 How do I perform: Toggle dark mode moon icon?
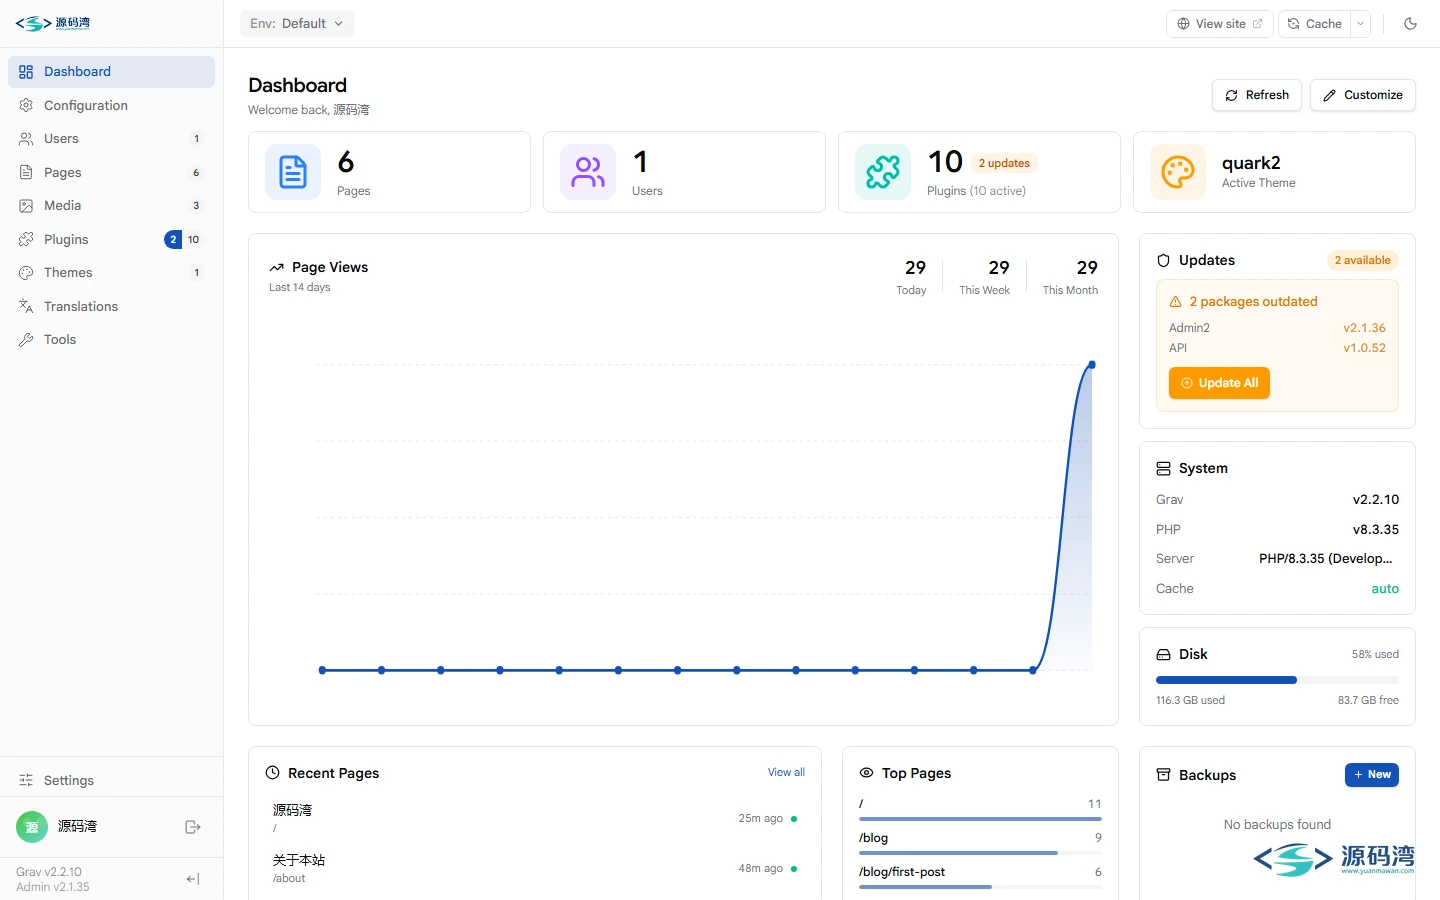pyautogui.click(x=1410, y=24)
